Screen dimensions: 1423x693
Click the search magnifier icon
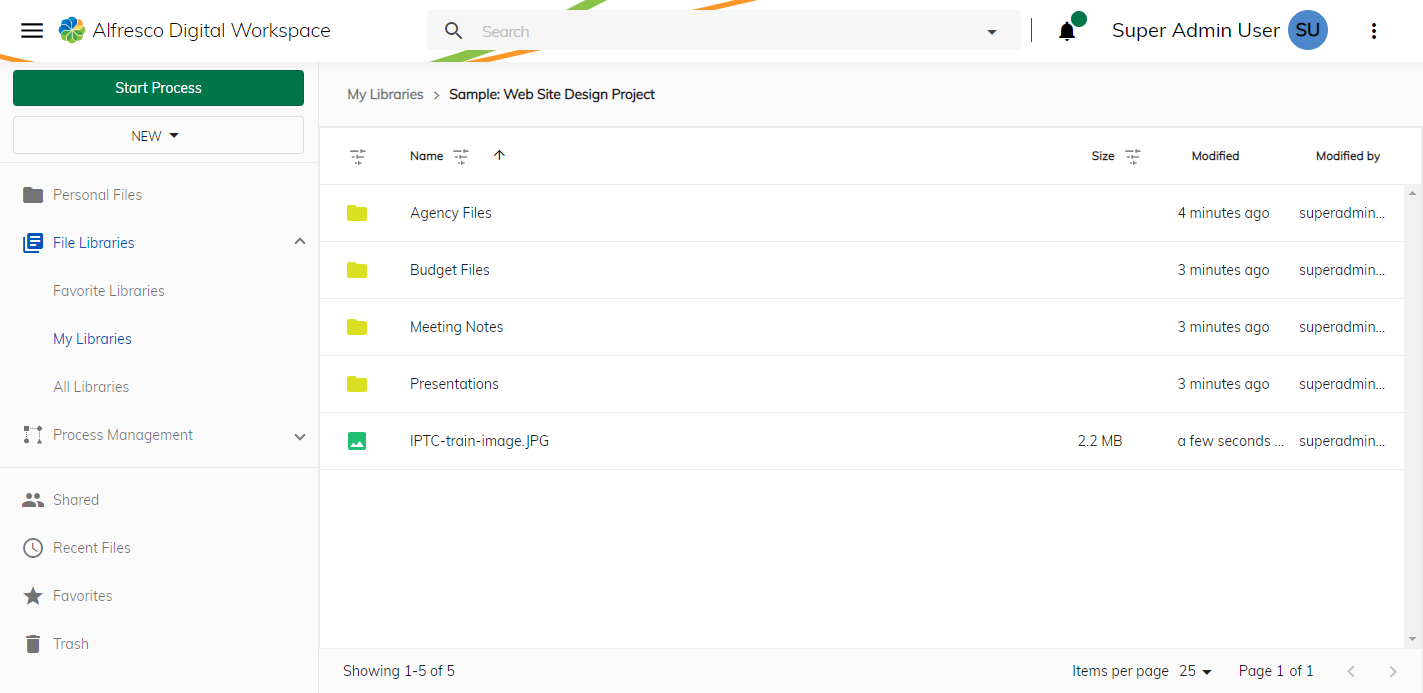[453, 30]
